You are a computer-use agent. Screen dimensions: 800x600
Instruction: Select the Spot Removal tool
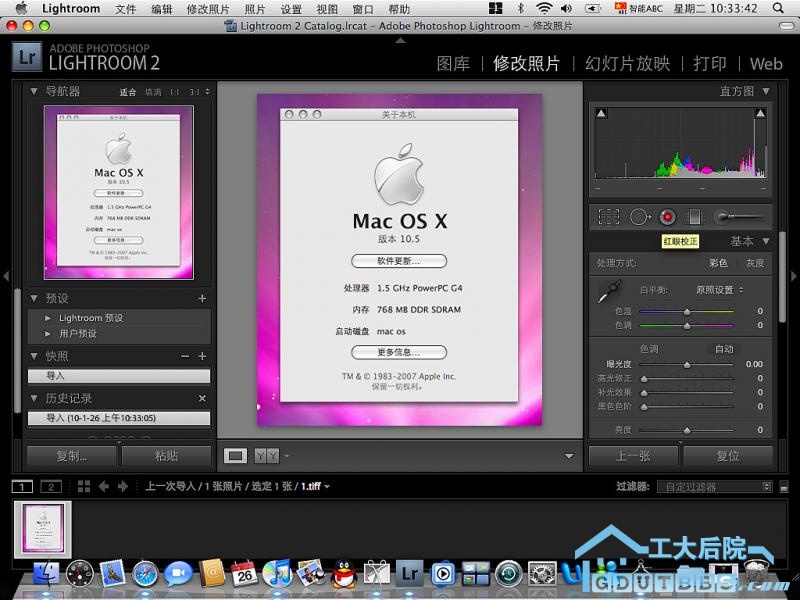[x=638, y=216]
